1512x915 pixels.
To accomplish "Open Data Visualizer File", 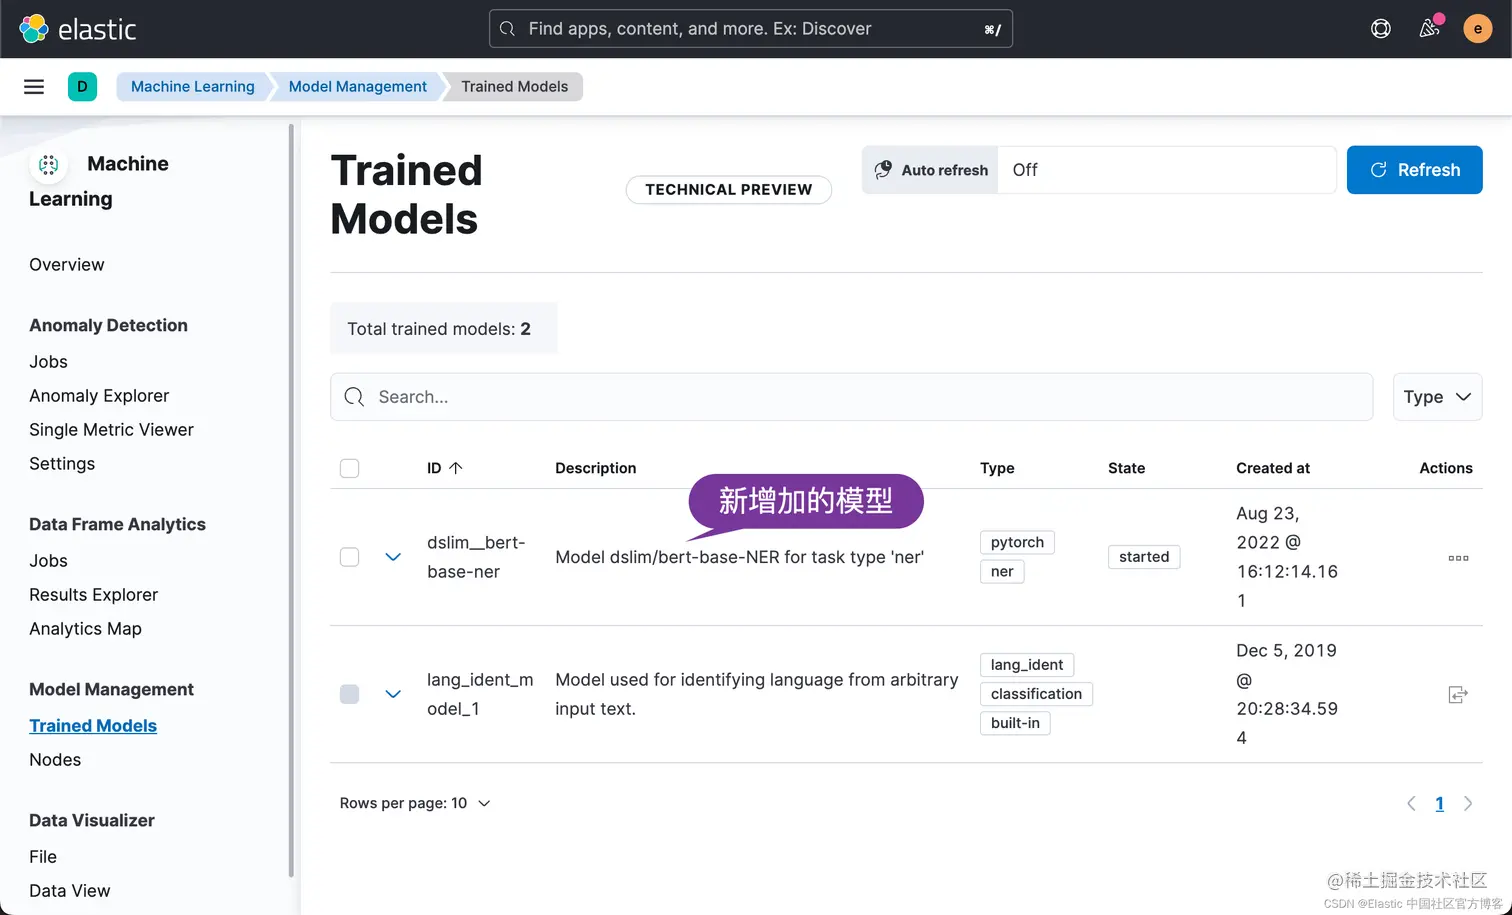I will click(x=43, y=857).
